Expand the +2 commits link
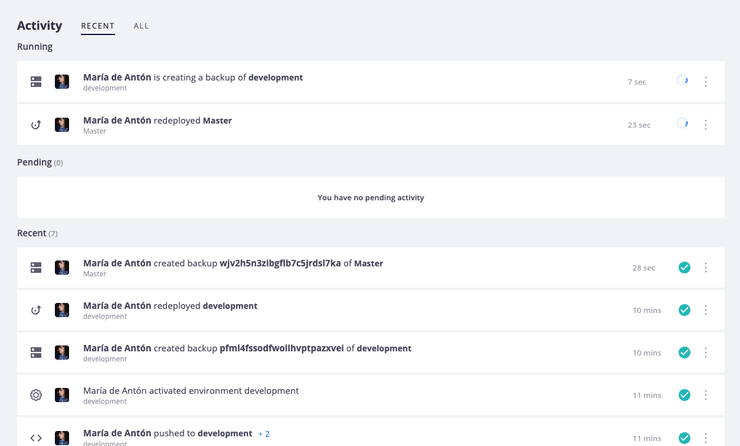The image size is (740, 446). pos(264,434)
